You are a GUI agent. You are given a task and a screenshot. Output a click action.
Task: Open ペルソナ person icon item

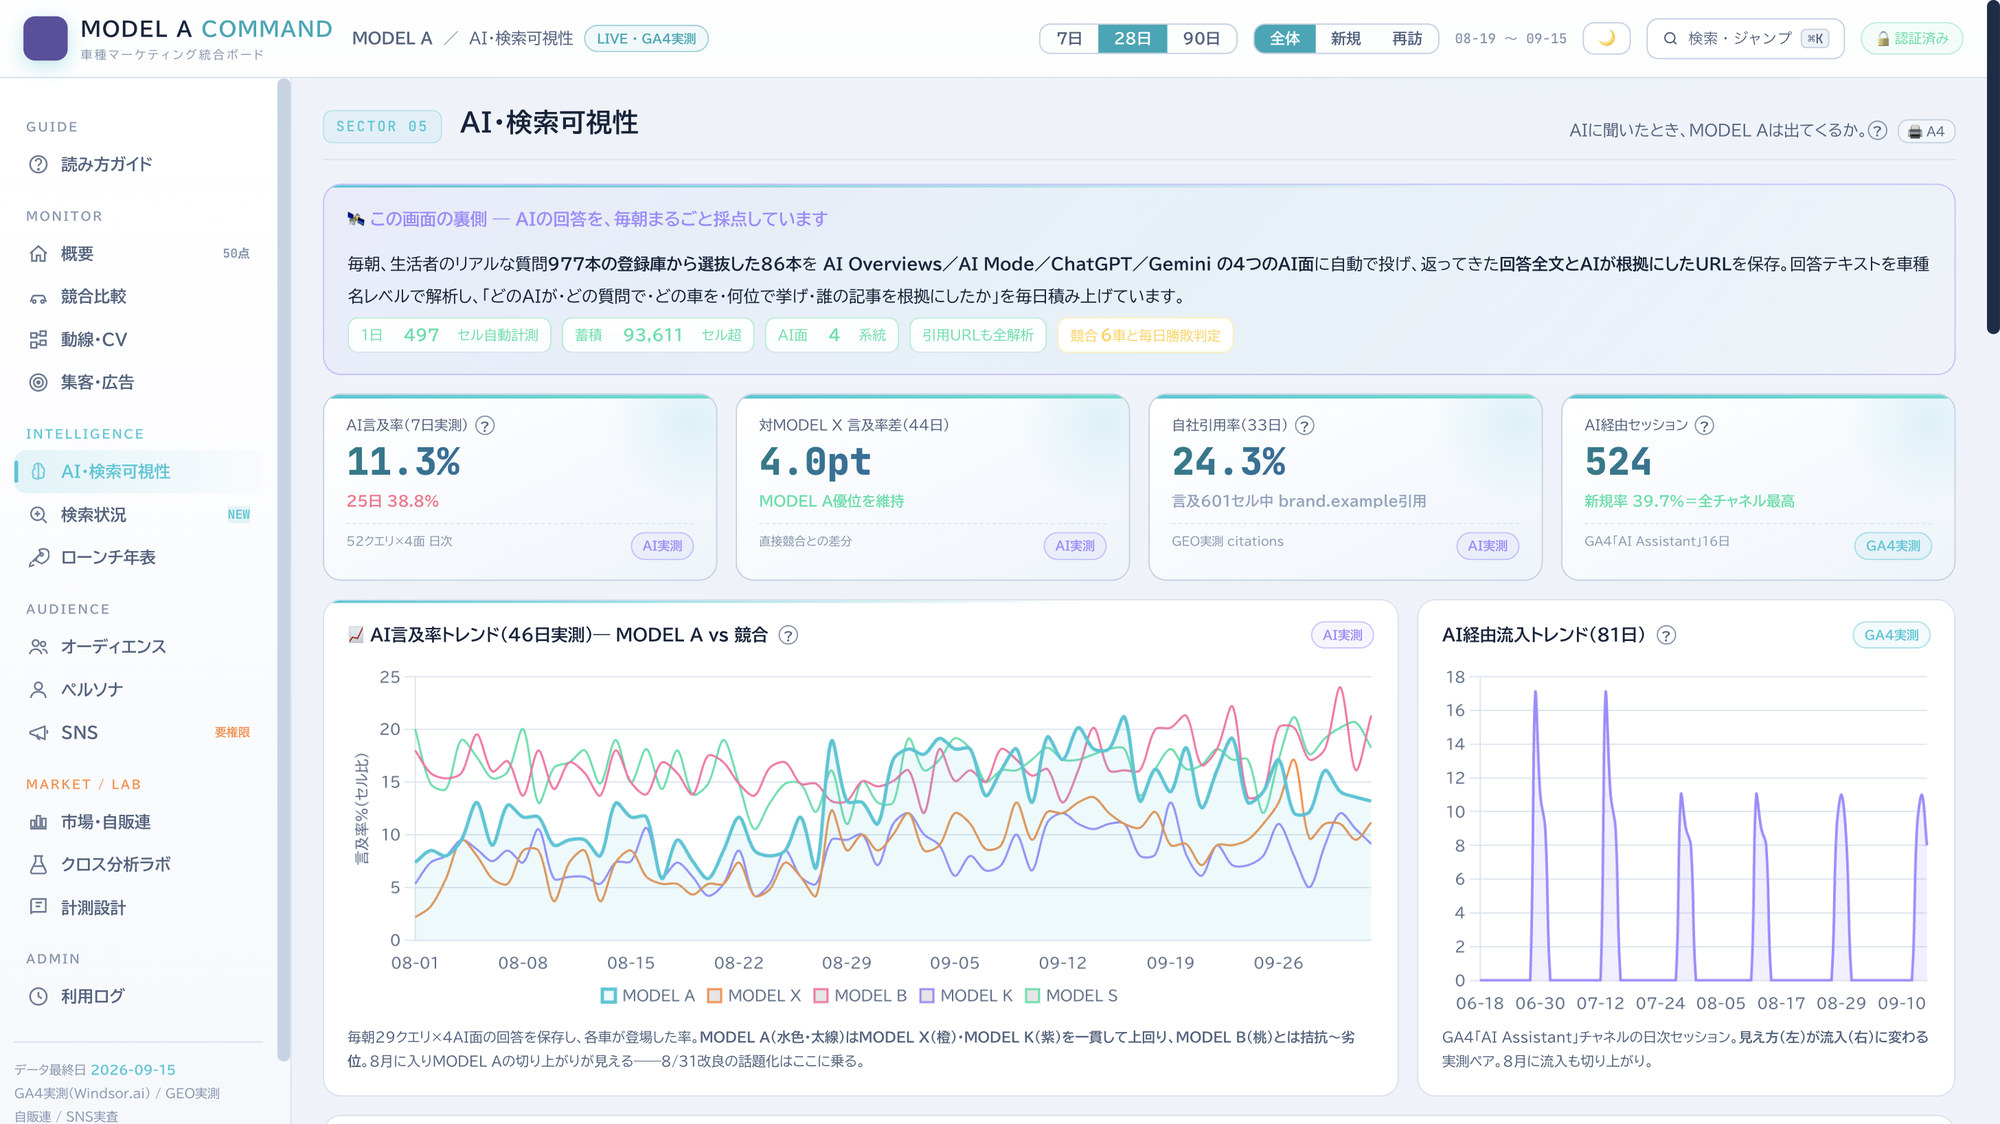coord(138,689)
